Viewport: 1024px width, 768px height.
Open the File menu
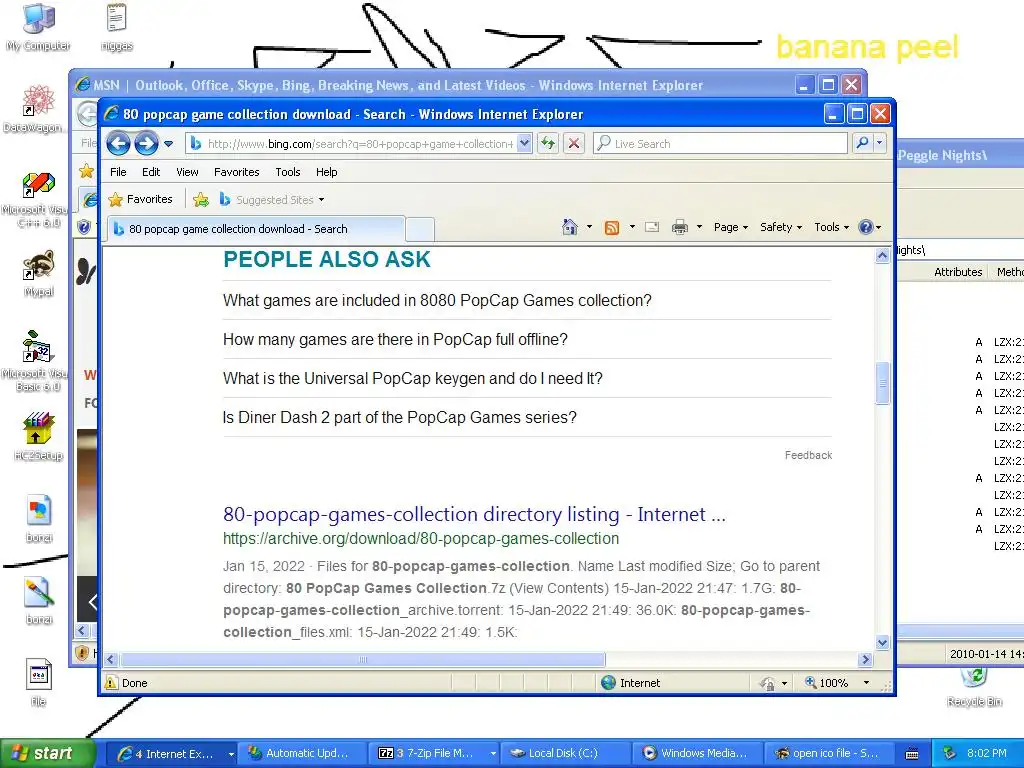pos(118,172)
